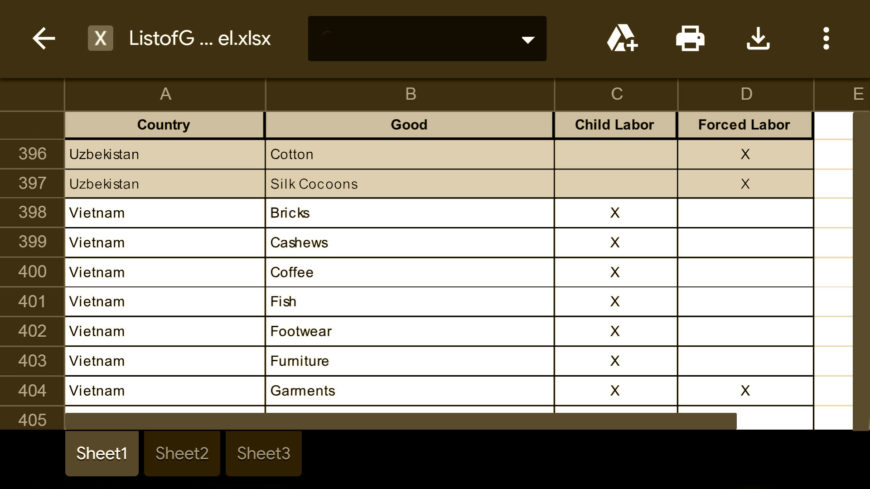870x489 pixels.
Task: Open the three-dot overflow menu
Action: point(826,39)
